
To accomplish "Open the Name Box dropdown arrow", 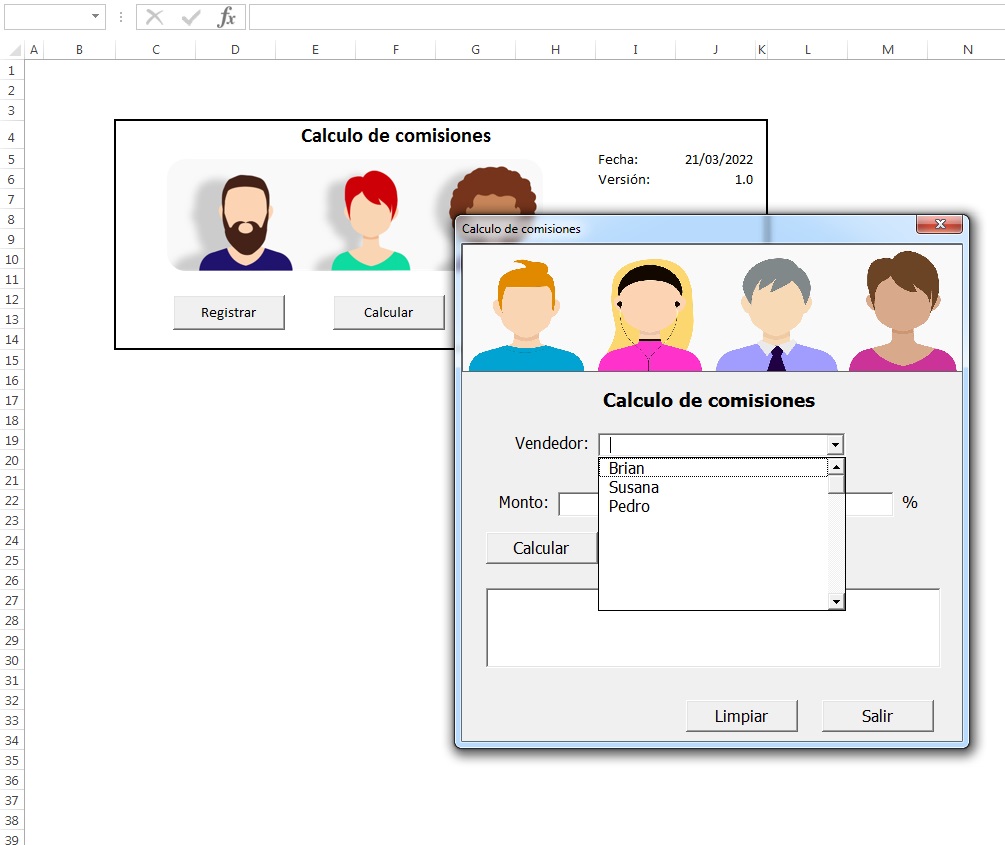I will click(95, 16).
